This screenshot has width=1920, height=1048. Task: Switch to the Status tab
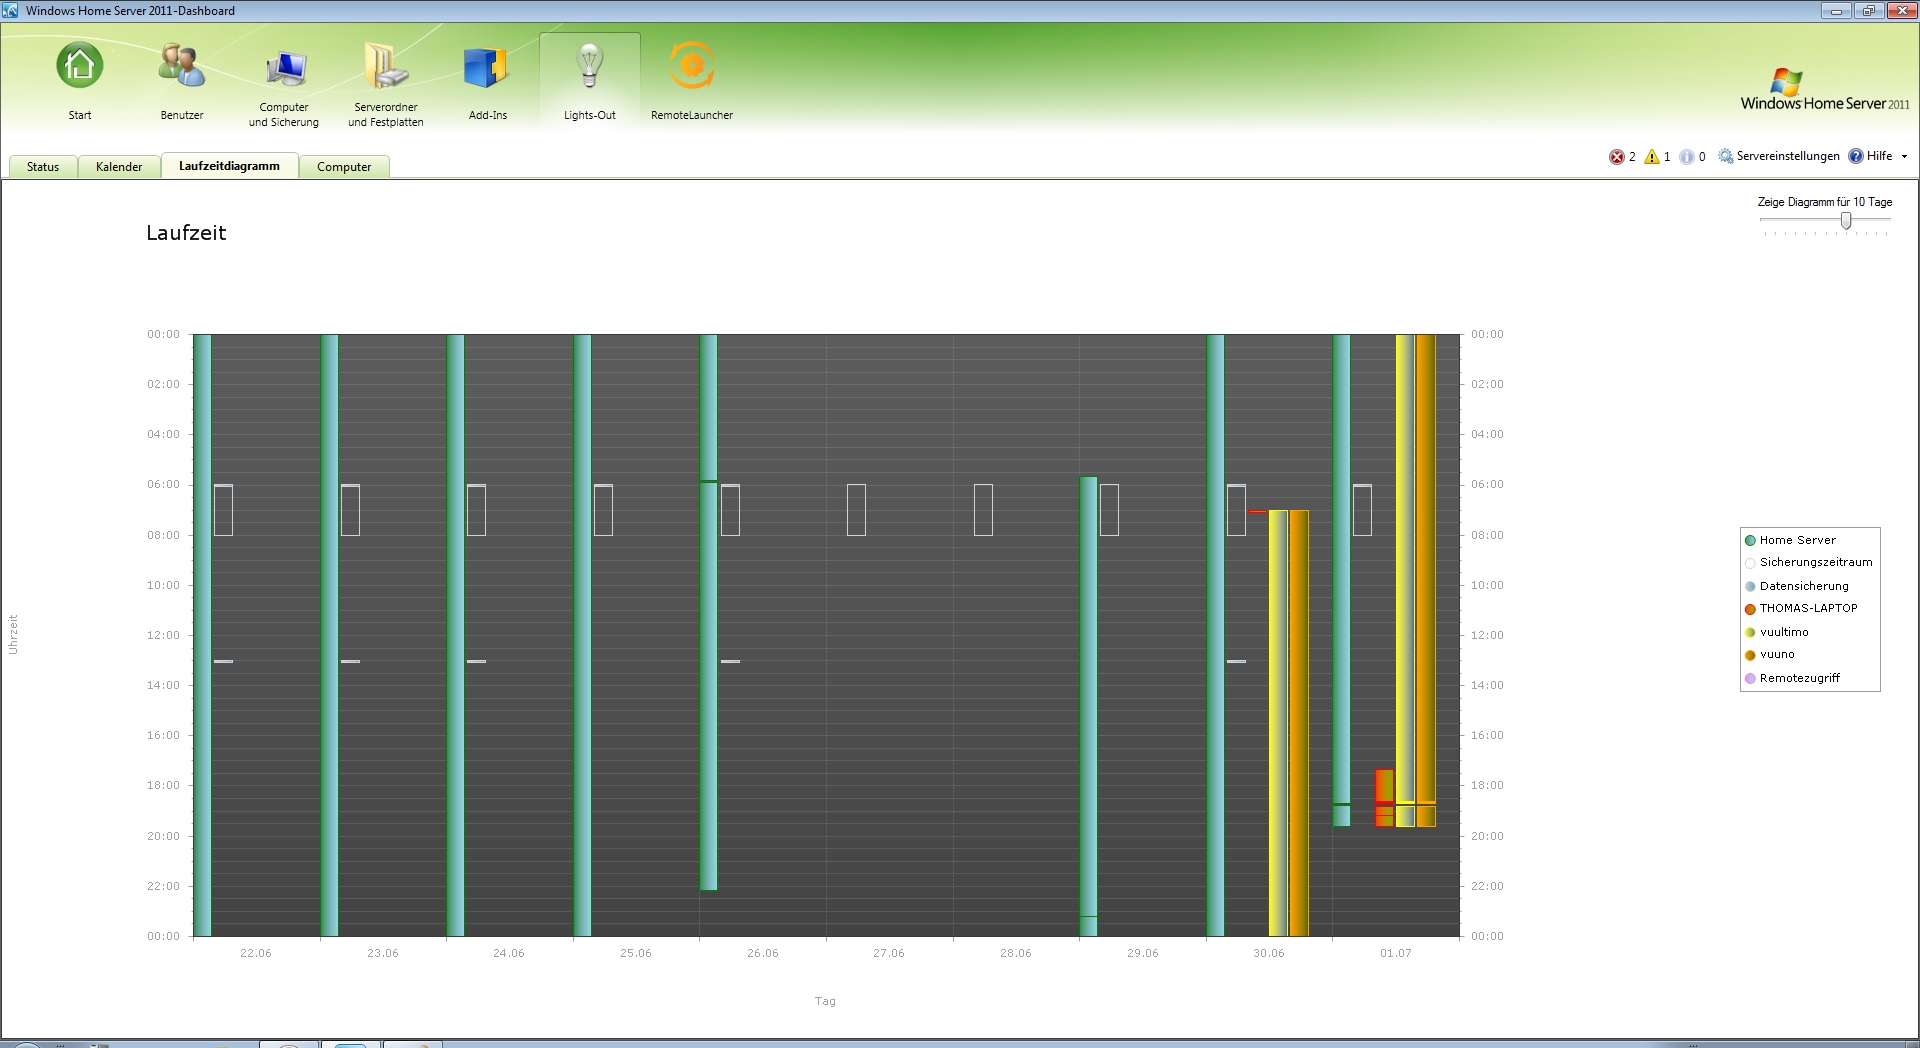pyautogui.click(x=43, y=167)
